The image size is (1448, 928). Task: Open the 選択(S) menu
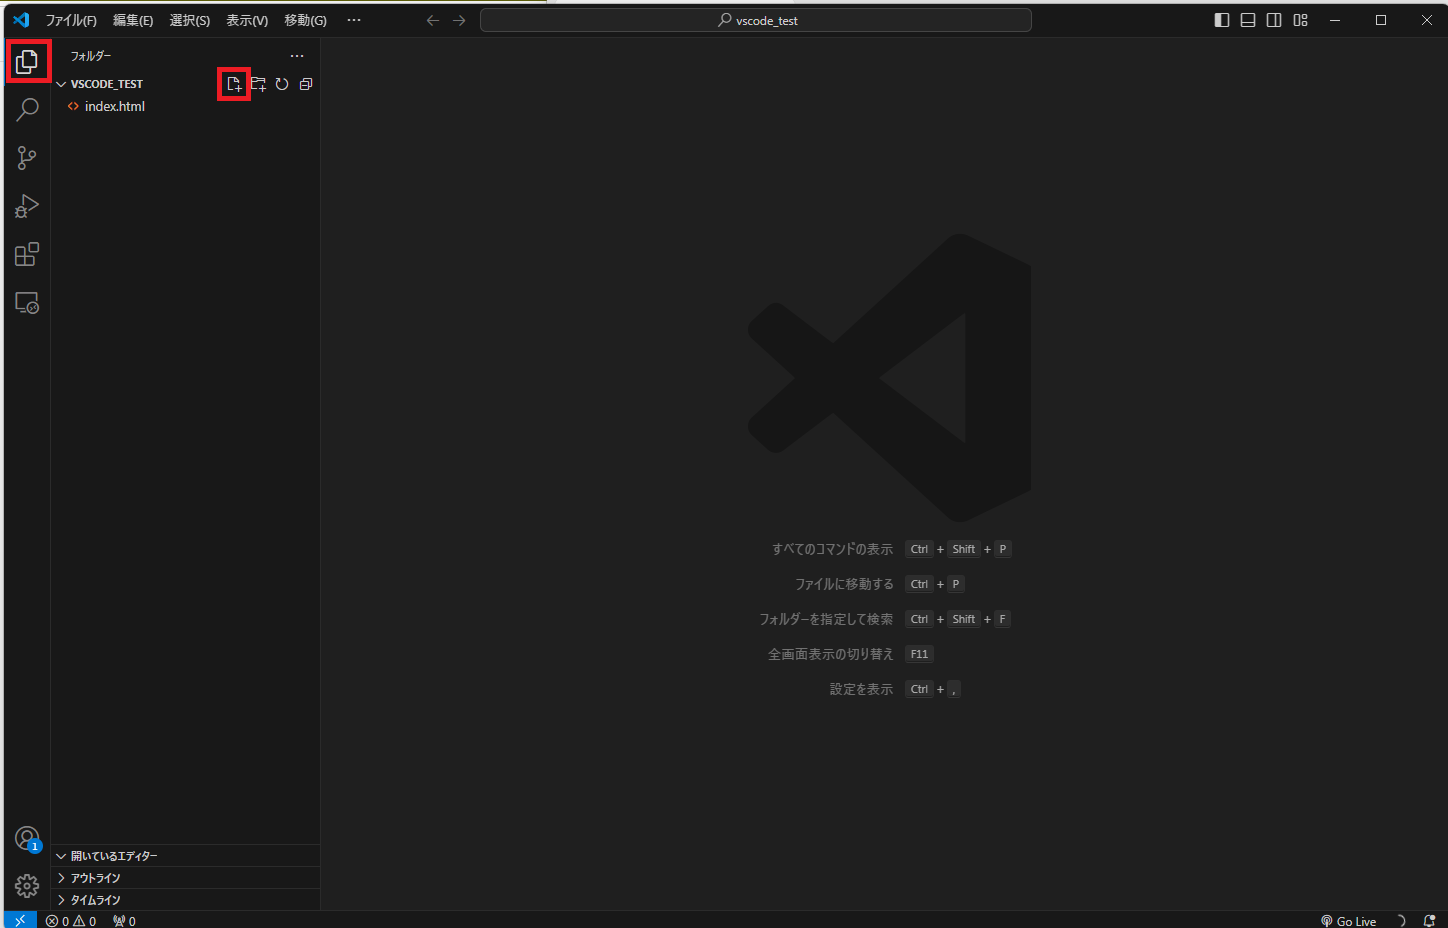[x=190, y=20]
